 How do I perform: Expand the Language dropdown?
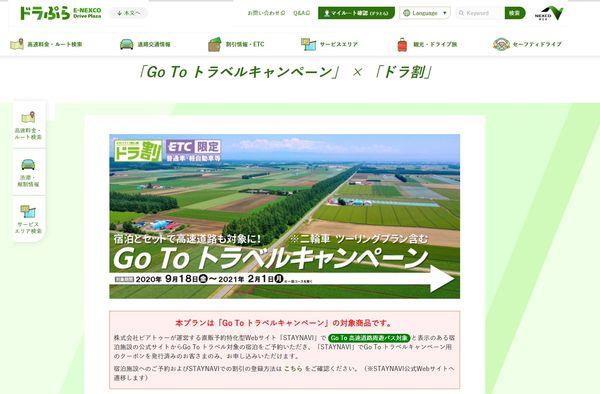coord(425,13)
